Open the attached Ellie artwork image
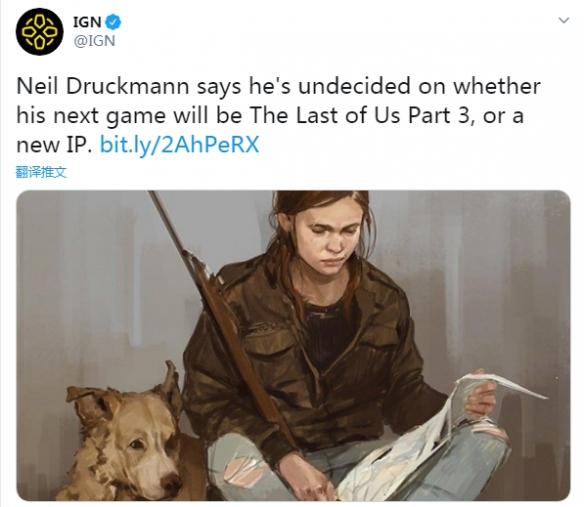The width and height of the screenshot is (584, 507). (x=293, y=345)
